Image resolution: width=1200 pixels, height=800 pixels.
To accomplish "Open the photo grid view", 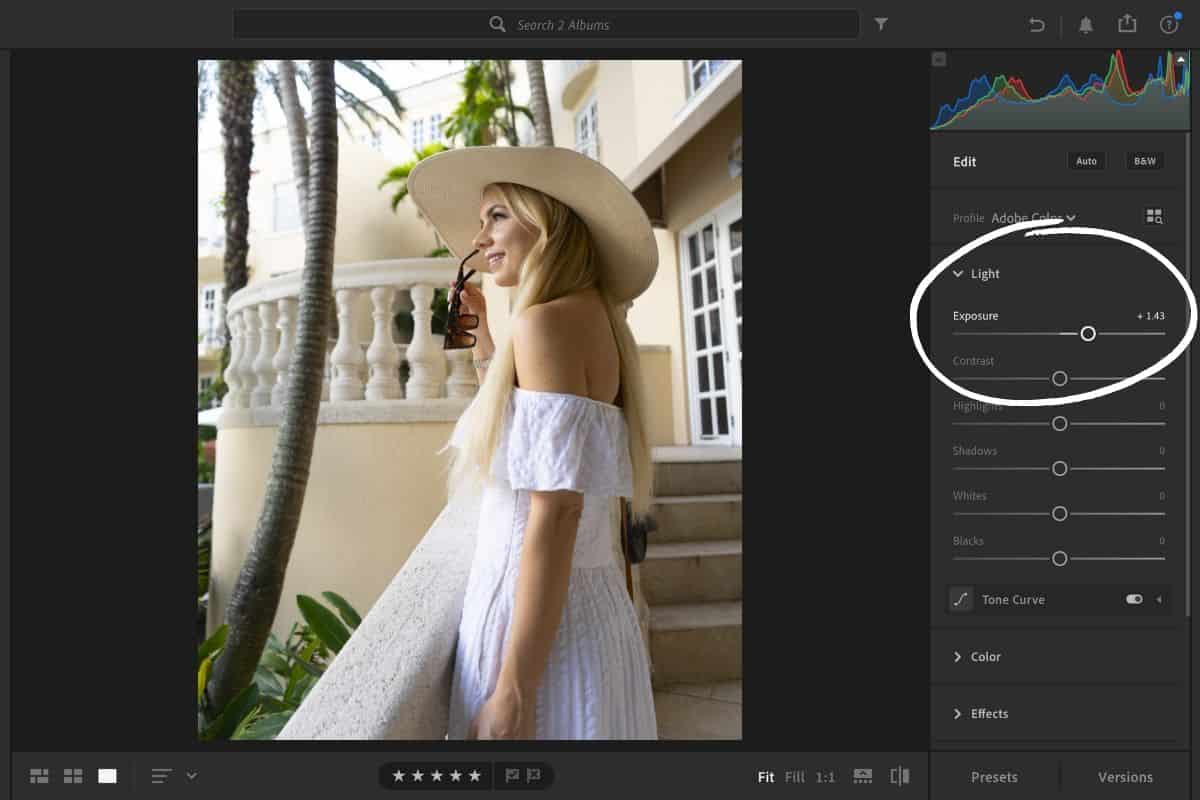I will [38, 775].
